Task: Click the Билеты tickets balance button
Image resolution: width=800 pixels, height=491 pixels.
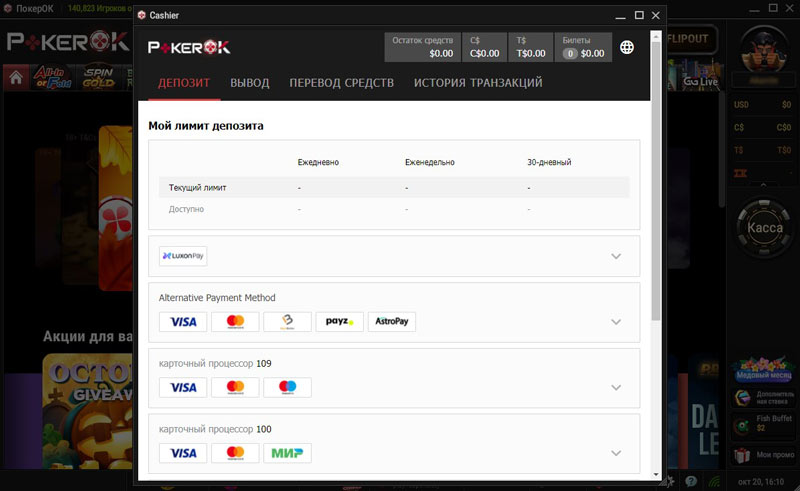Action: coord(582,47)
